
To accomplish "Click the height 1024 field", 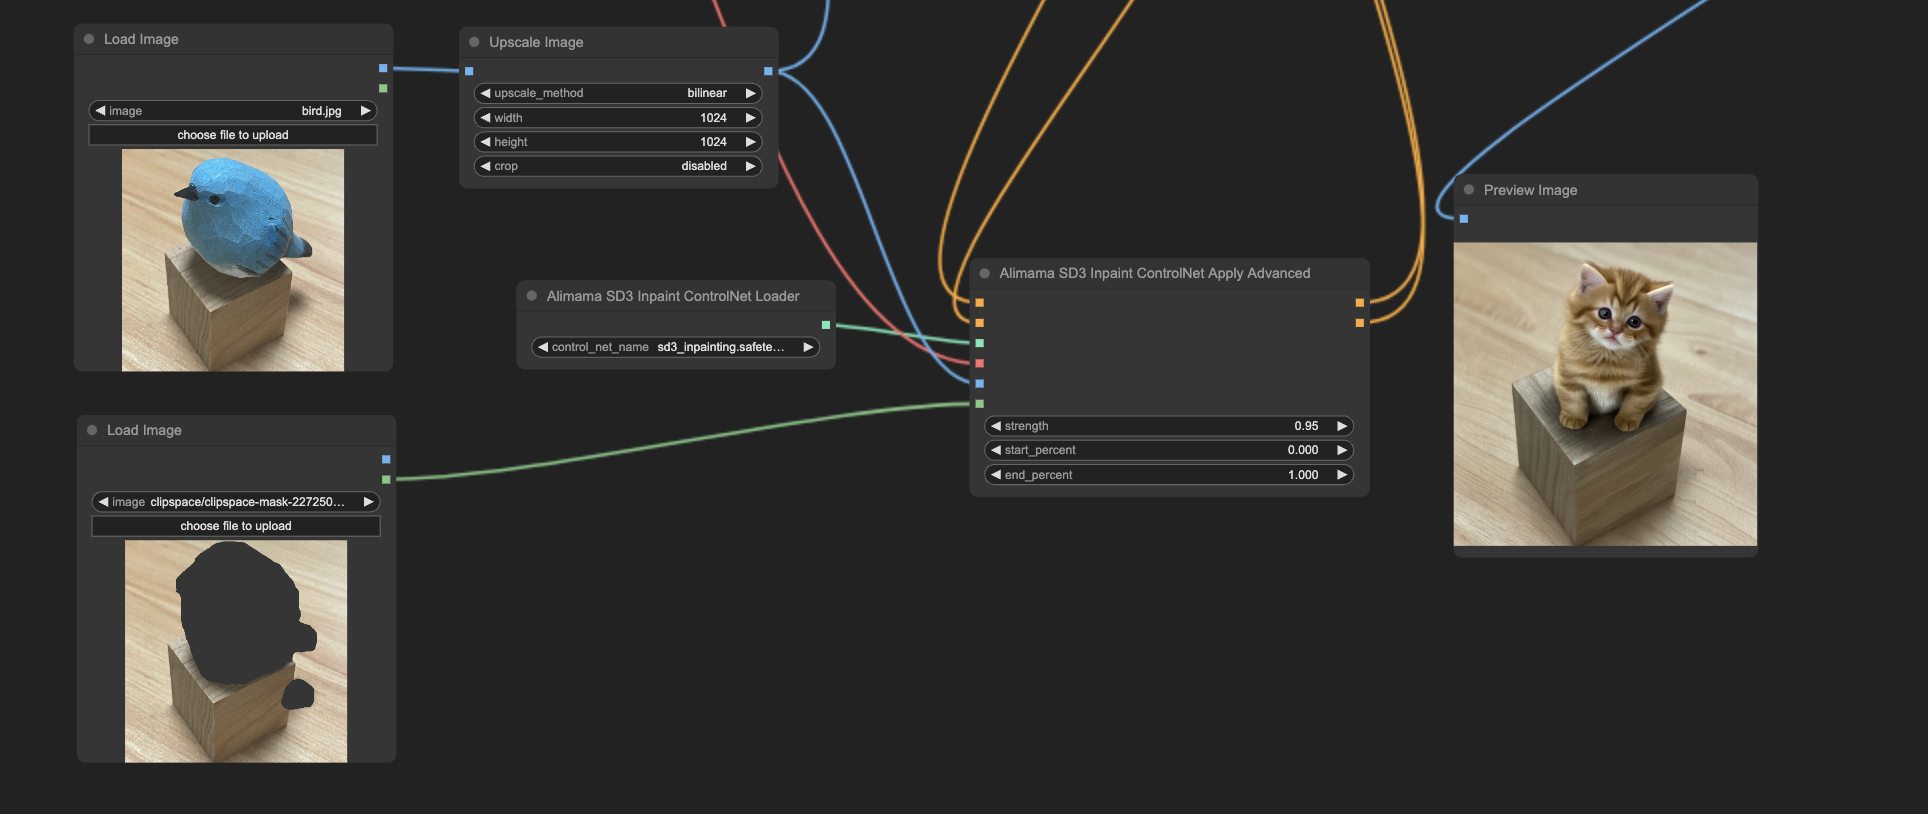I will [x=618, y=142].
